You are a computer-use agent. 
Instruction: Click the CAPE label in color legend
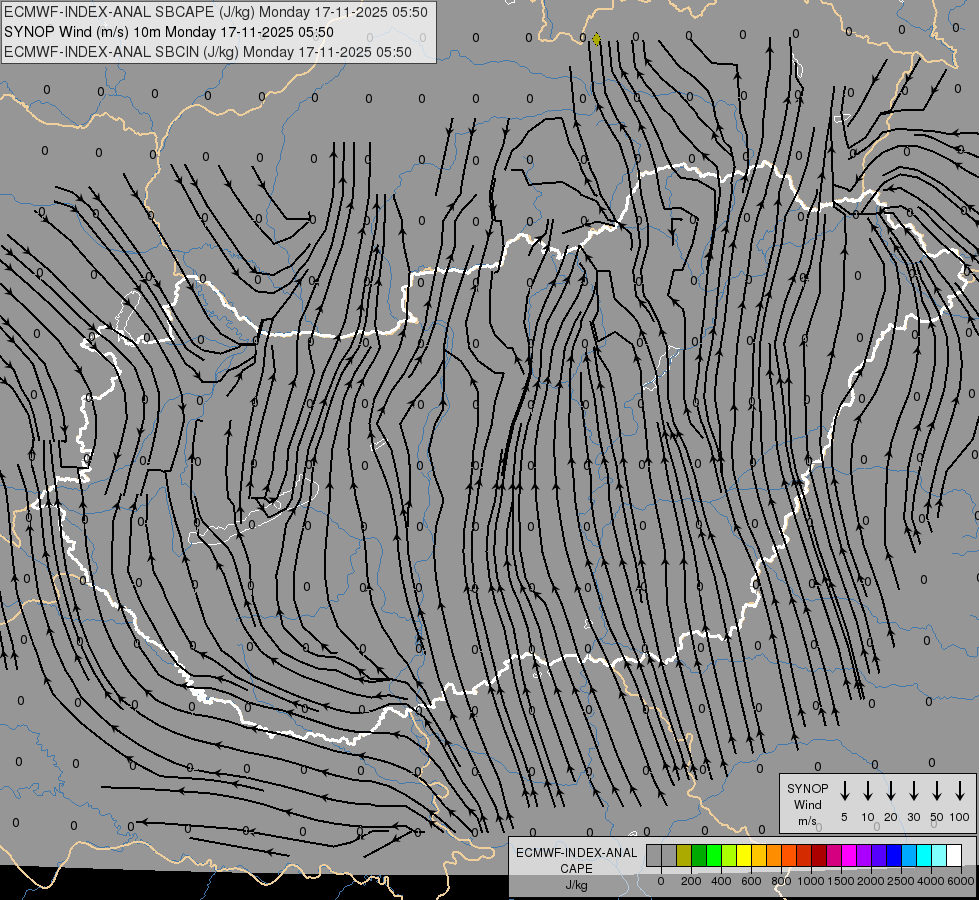point(576,869)
